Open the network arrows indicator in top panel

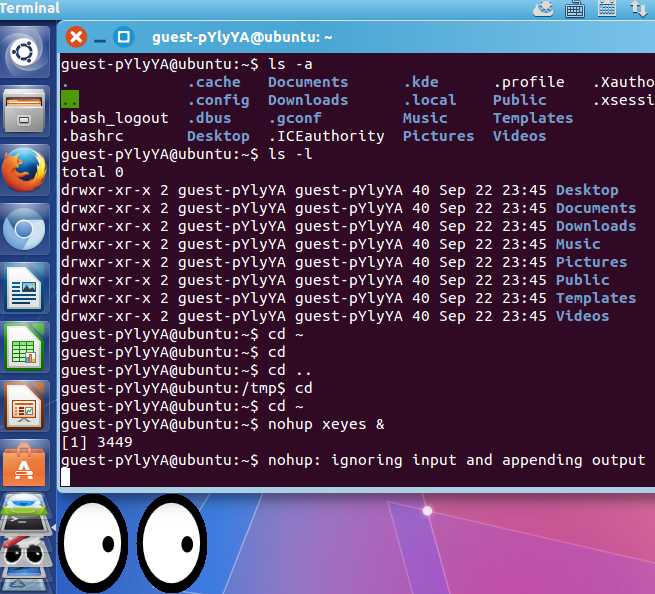tap(639, 8)
